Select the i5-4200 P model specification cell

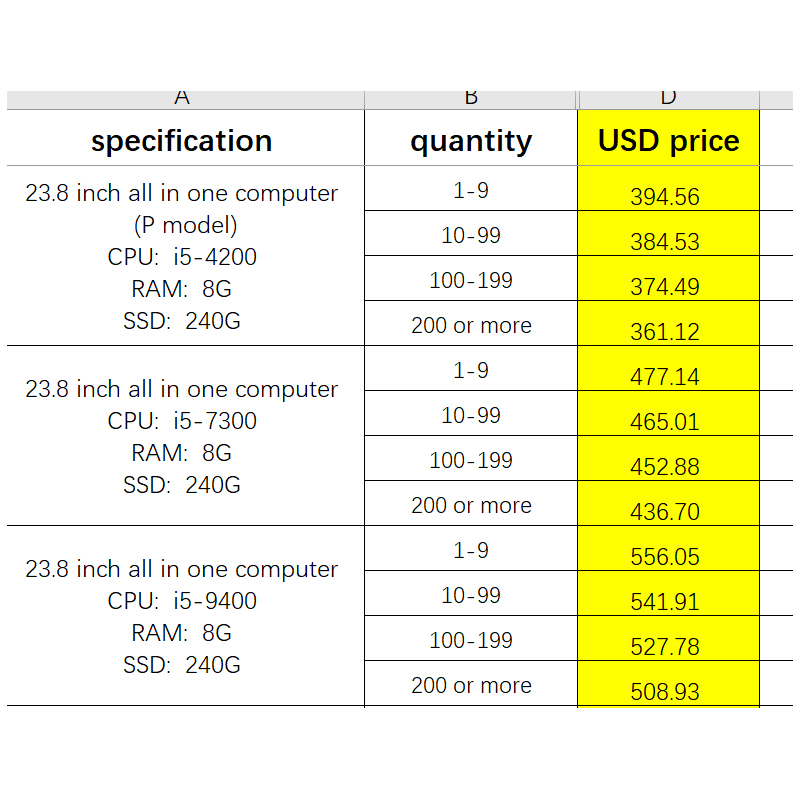(x=182, y=256)
